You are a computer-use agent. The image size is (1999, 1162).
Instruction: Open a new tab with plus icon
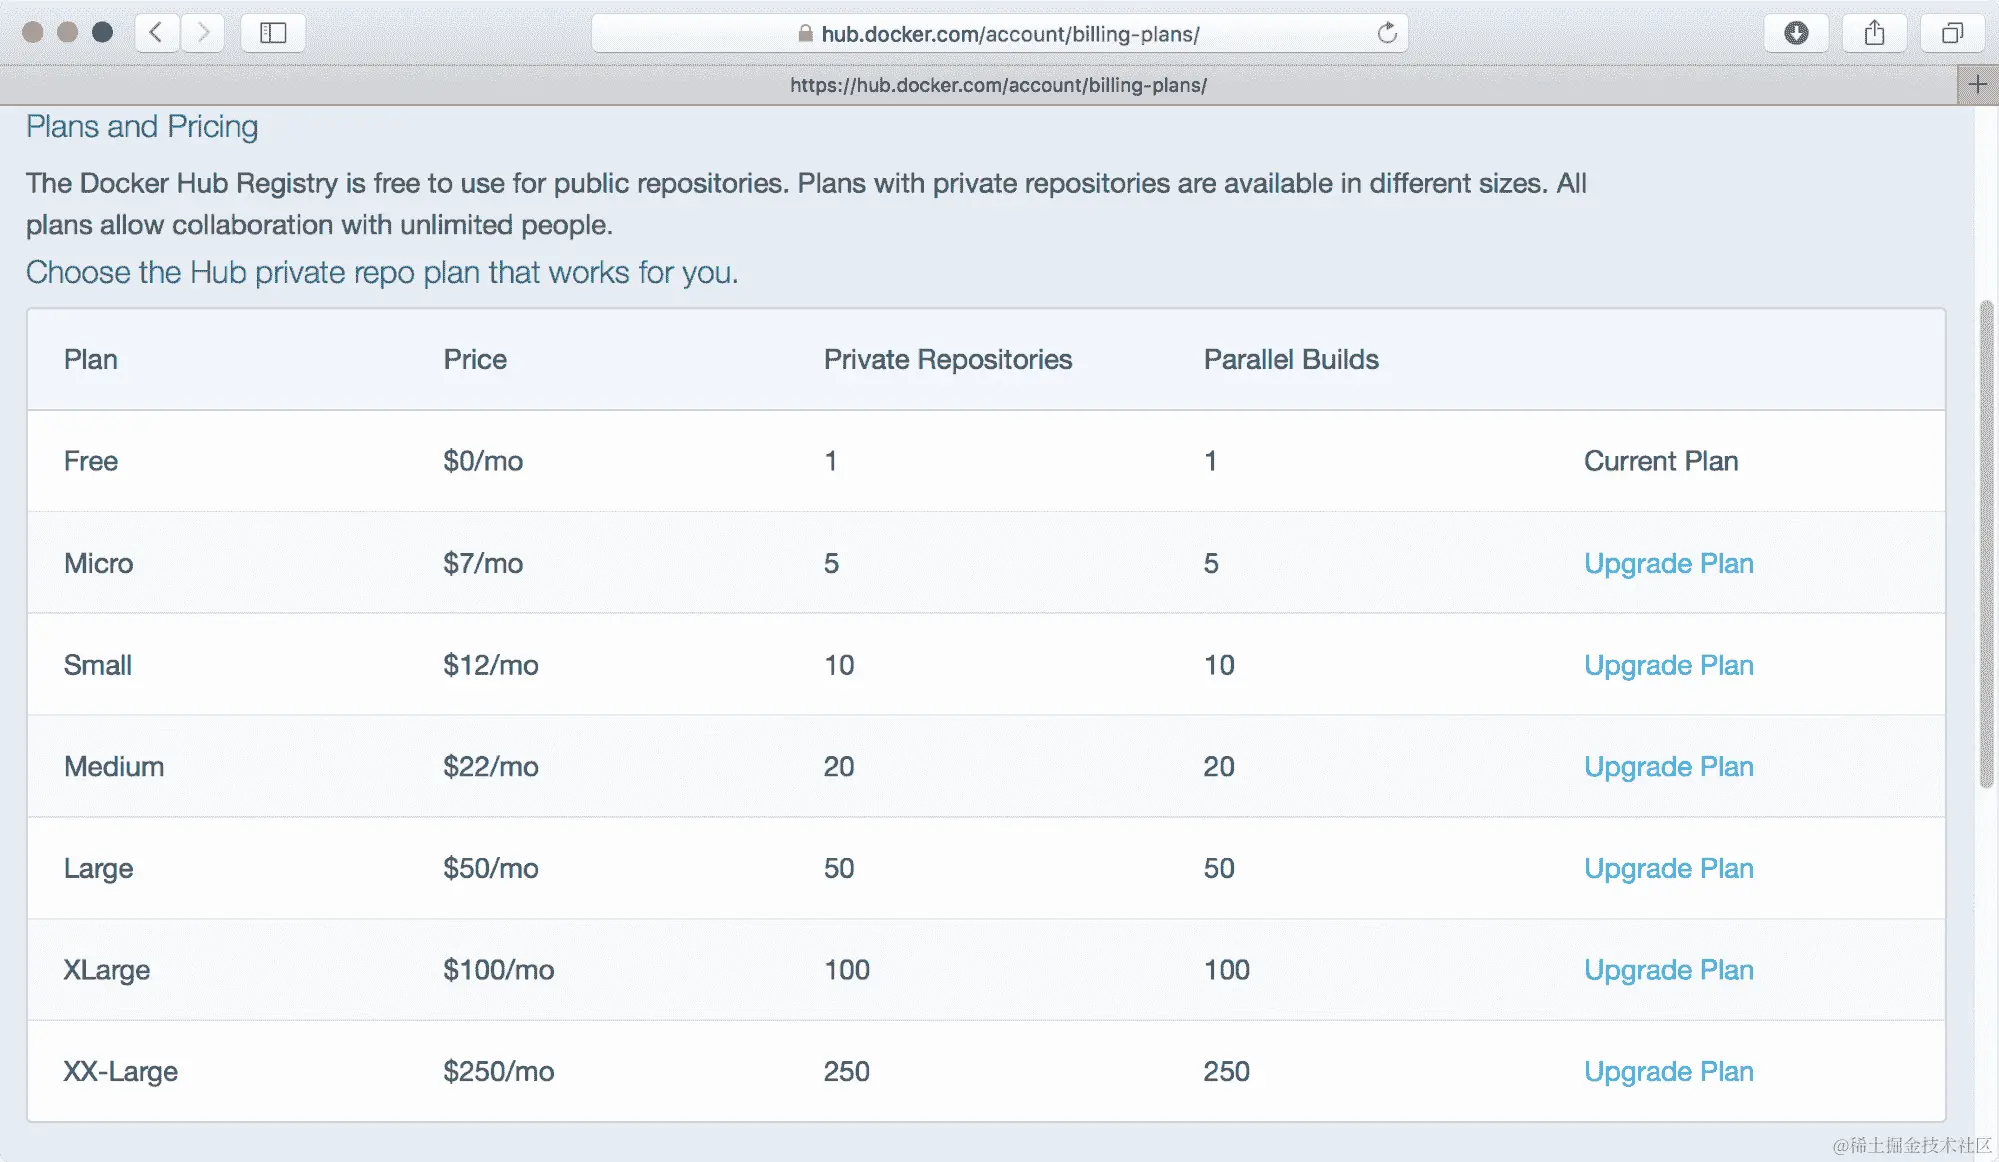point(1977,85)
